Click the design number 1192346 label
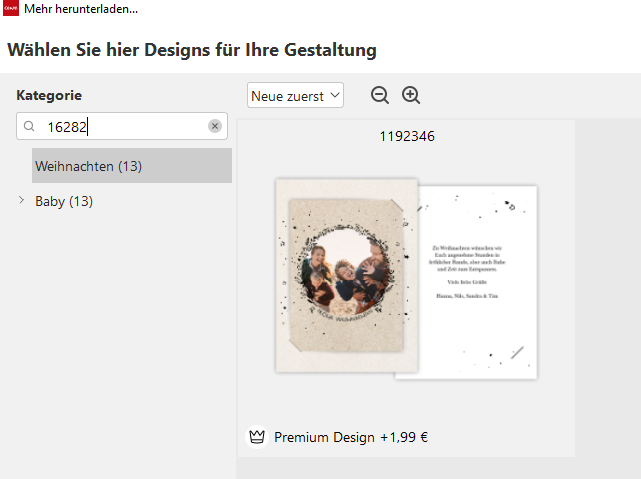The height and width of the screenshot is (479, 641). [407, 136]
